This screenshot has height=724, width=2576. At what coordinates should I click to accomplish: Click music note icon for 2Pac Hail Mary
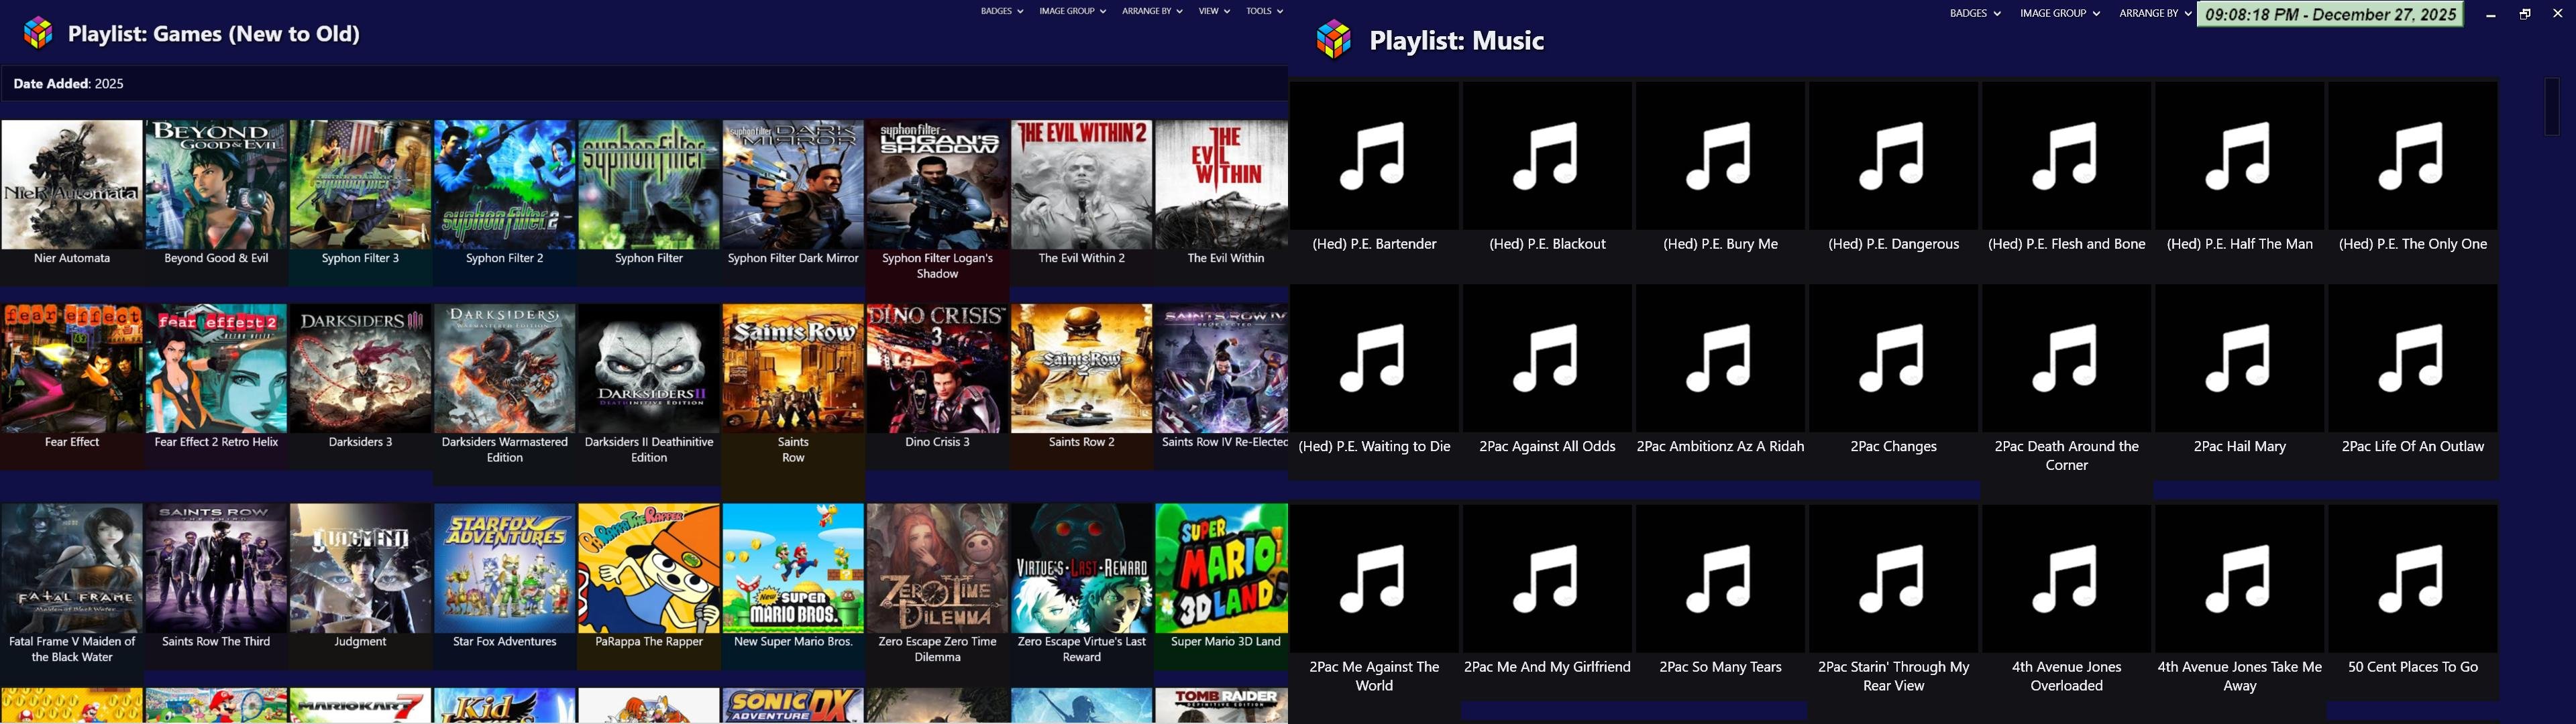pos(2239,358)
